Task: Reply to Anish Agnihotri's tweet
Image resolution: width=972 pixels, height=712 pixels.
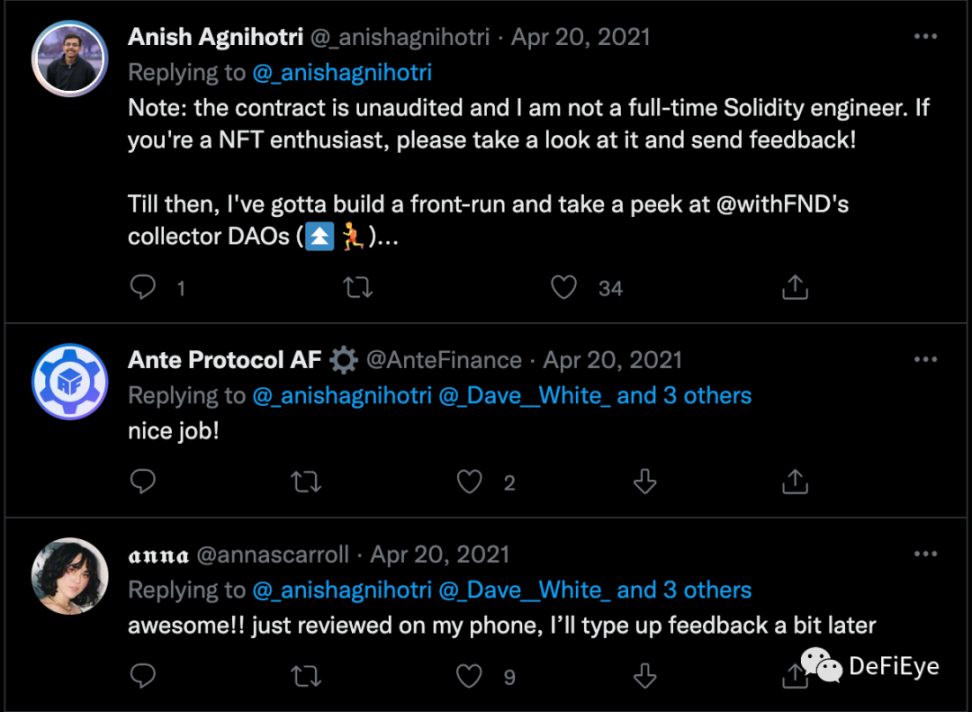Action: click(144, 288)
